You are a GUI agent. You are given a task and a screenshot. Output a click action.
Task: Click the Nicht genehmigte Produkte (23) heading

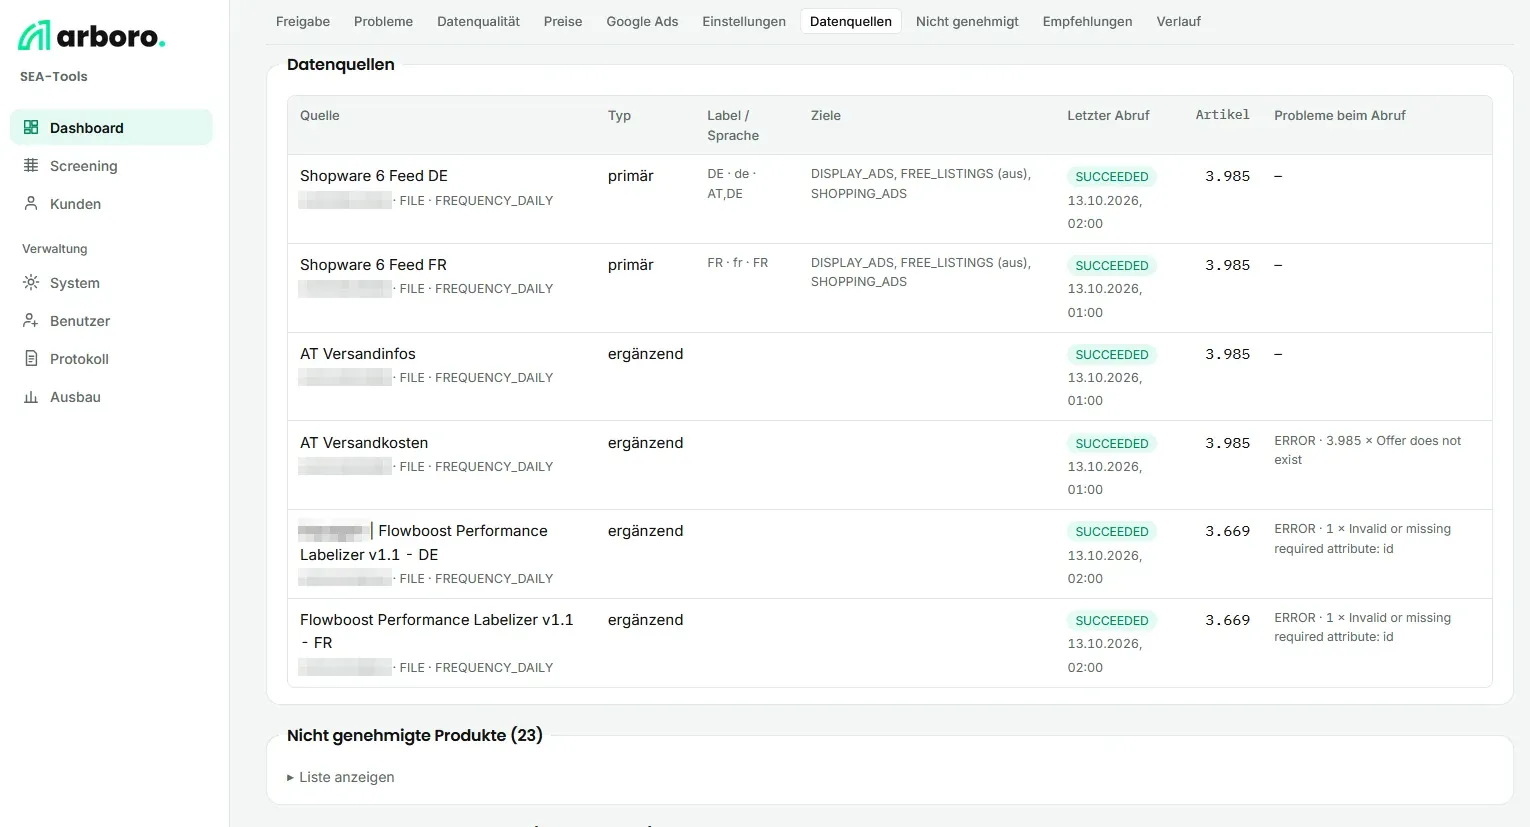click(x=415, y=735)
